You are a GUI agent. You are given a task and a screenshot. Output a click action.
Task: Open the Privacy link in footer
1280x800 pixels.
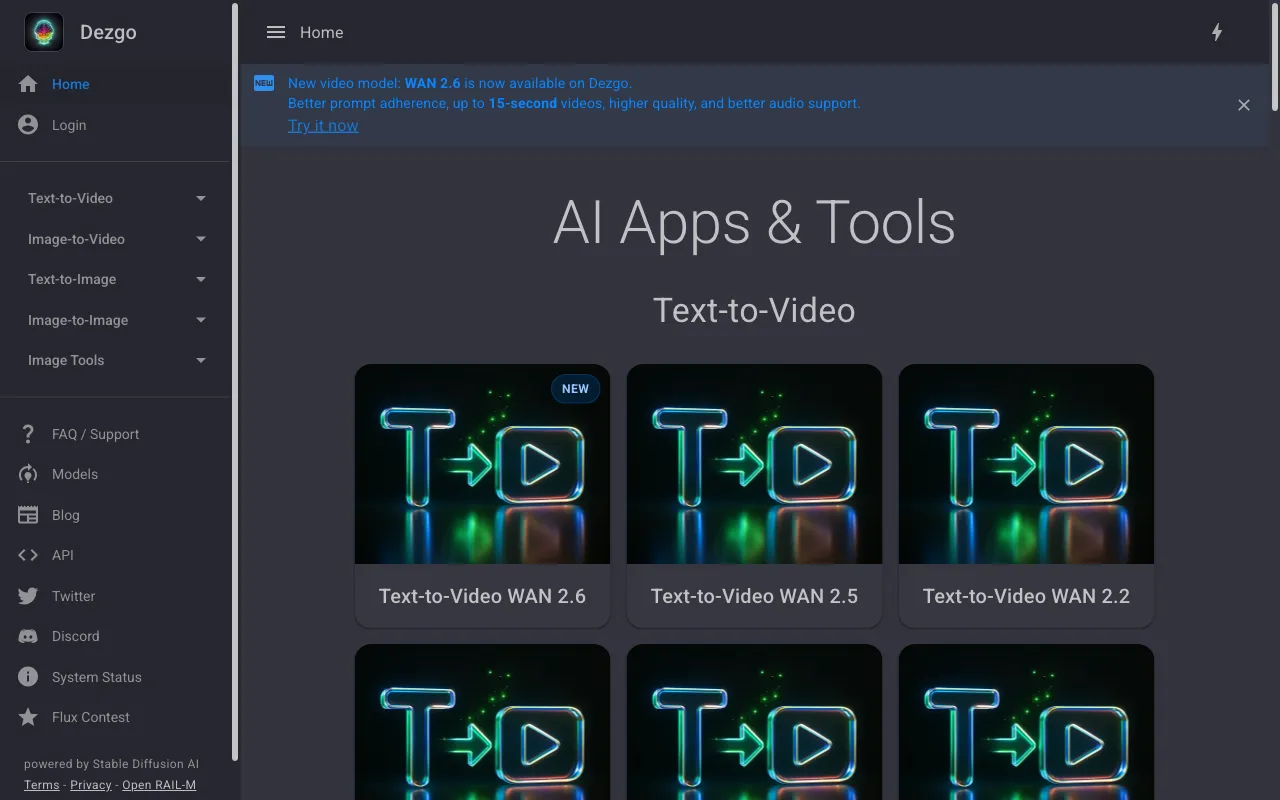click(91, 785)
